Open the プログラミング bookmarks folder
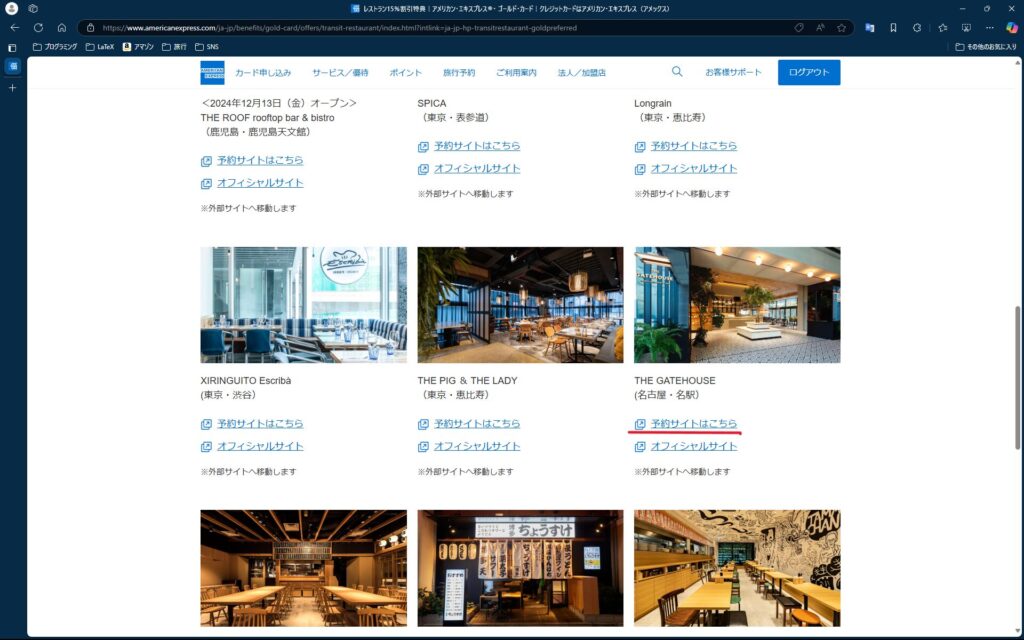Screen dimensions: 1024x640 (x=55, y=47)
